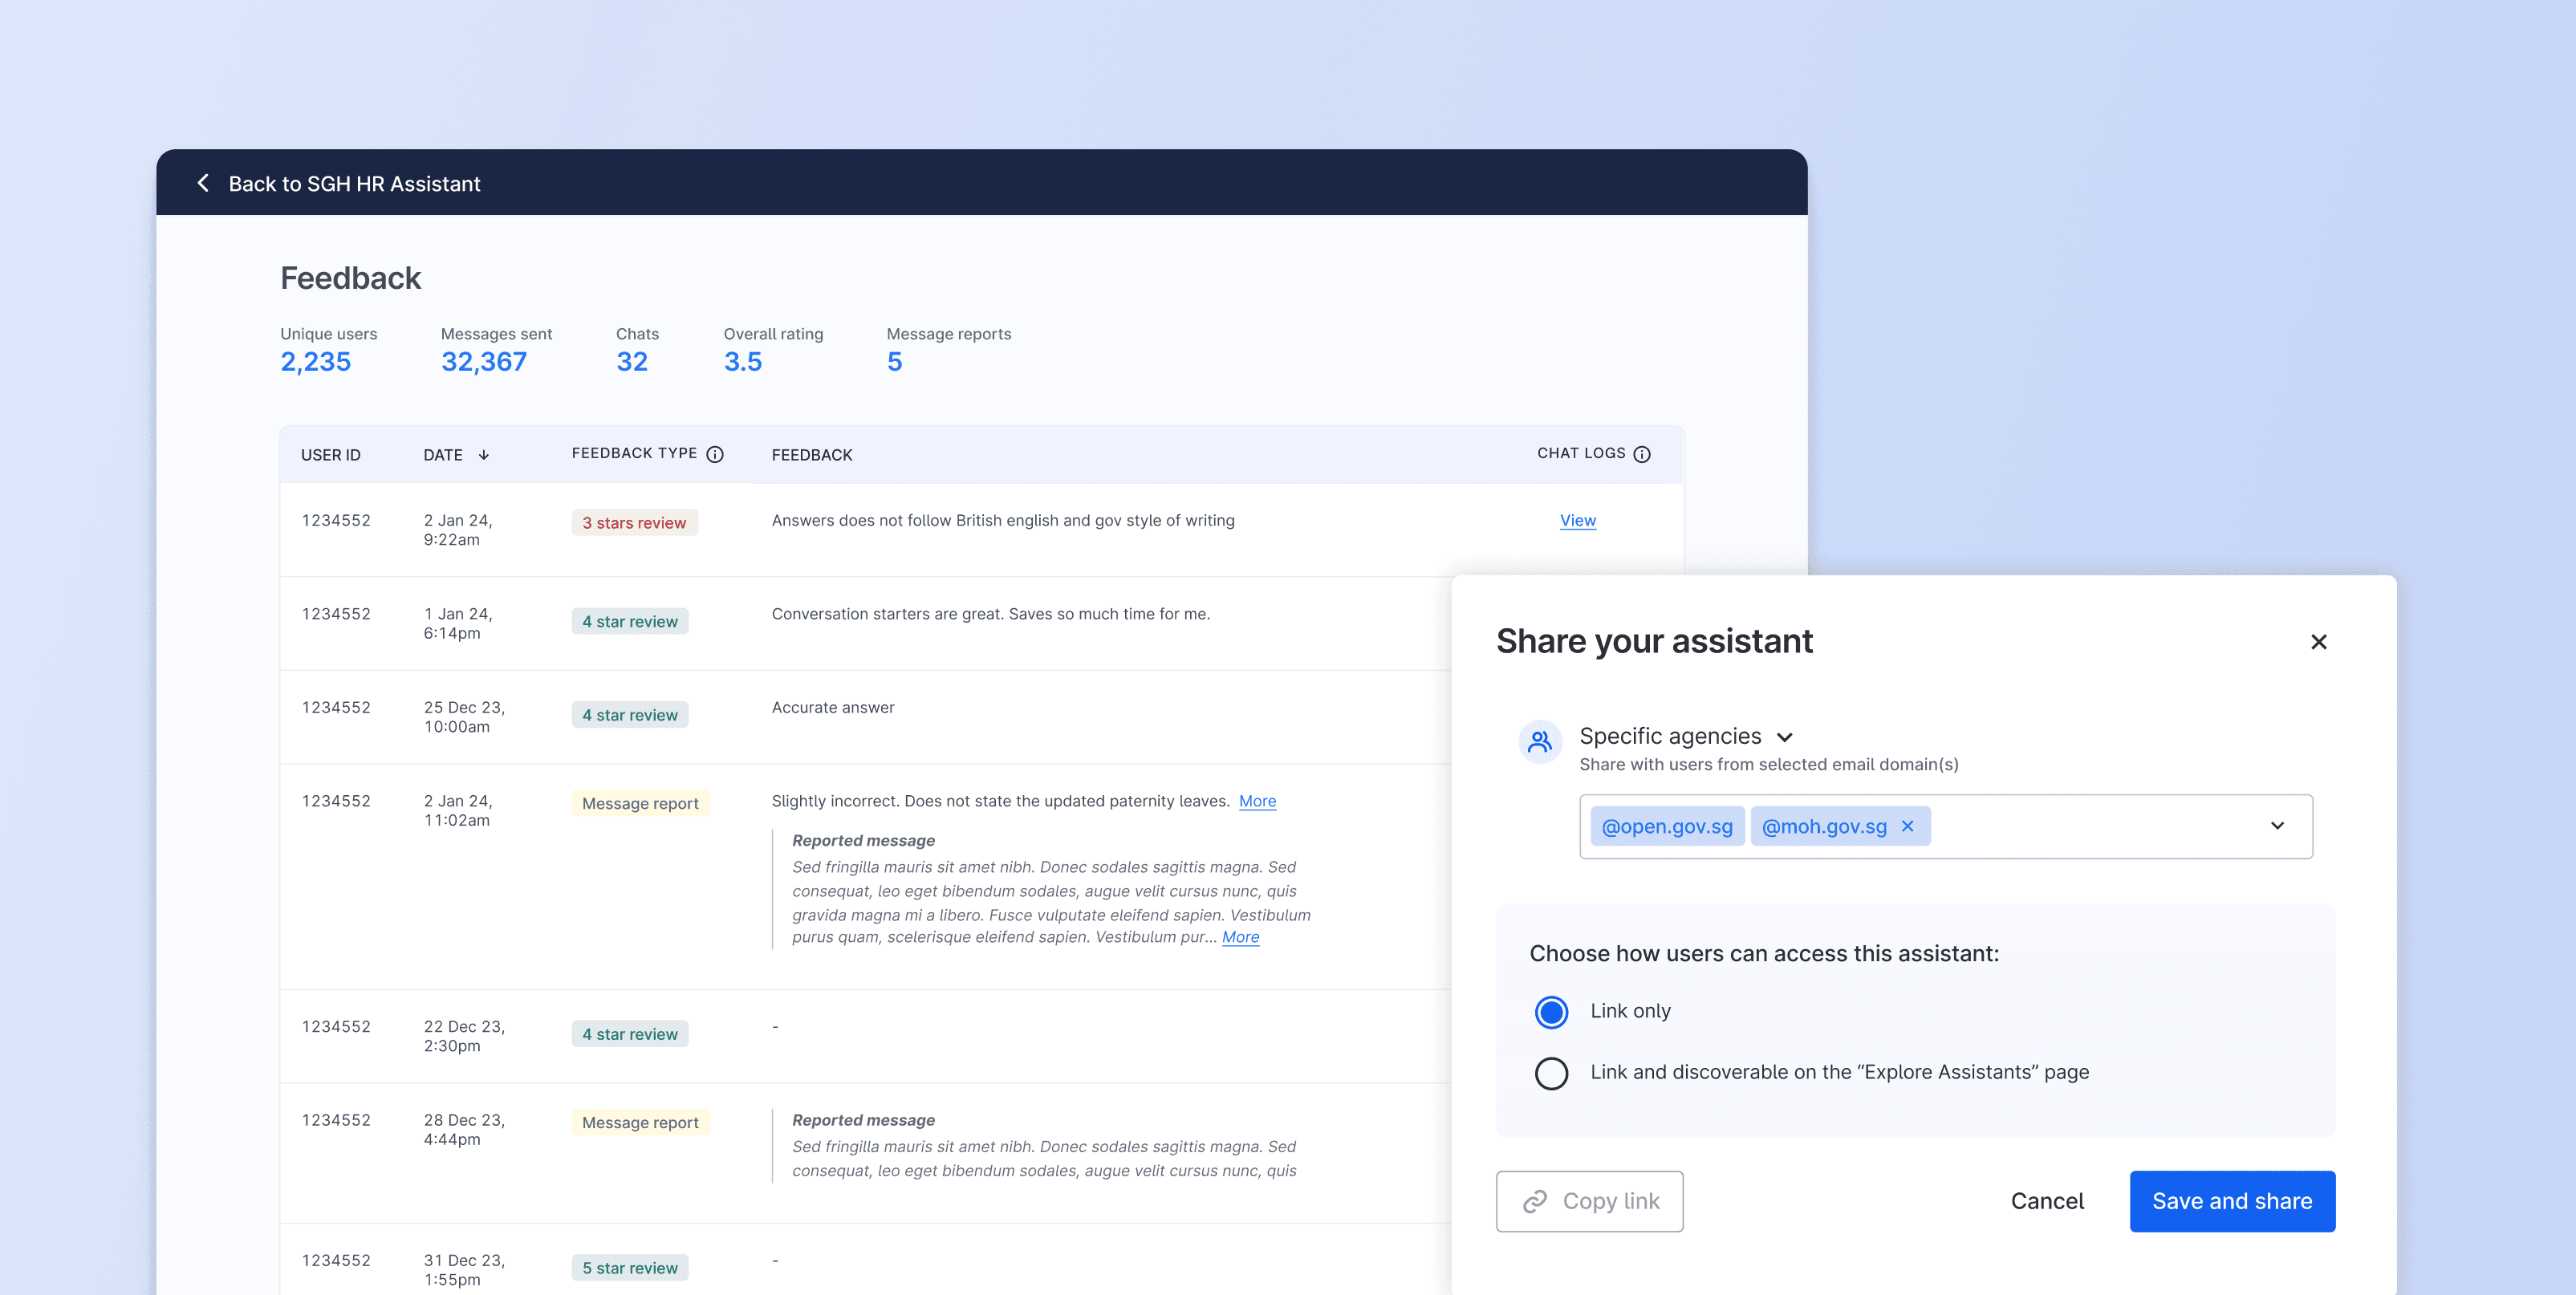Viewport: 2576px width, 1295px height.
Task: Select the Link only access option
Action: (1551, 1012)
